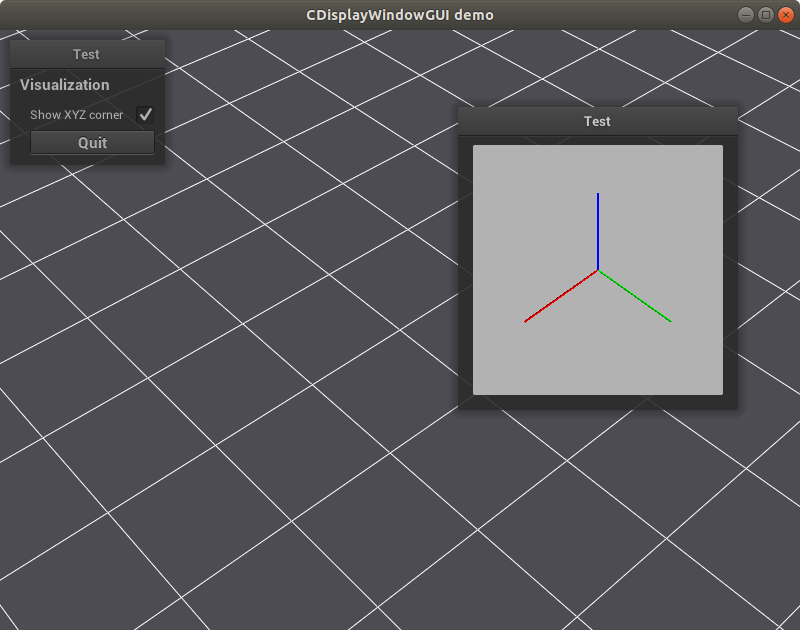This screenshot has height=630, width=800.
Task: Click the CDisplayWindowGUI demo window title
Action: pyautogui.click(x=400, y=14)
